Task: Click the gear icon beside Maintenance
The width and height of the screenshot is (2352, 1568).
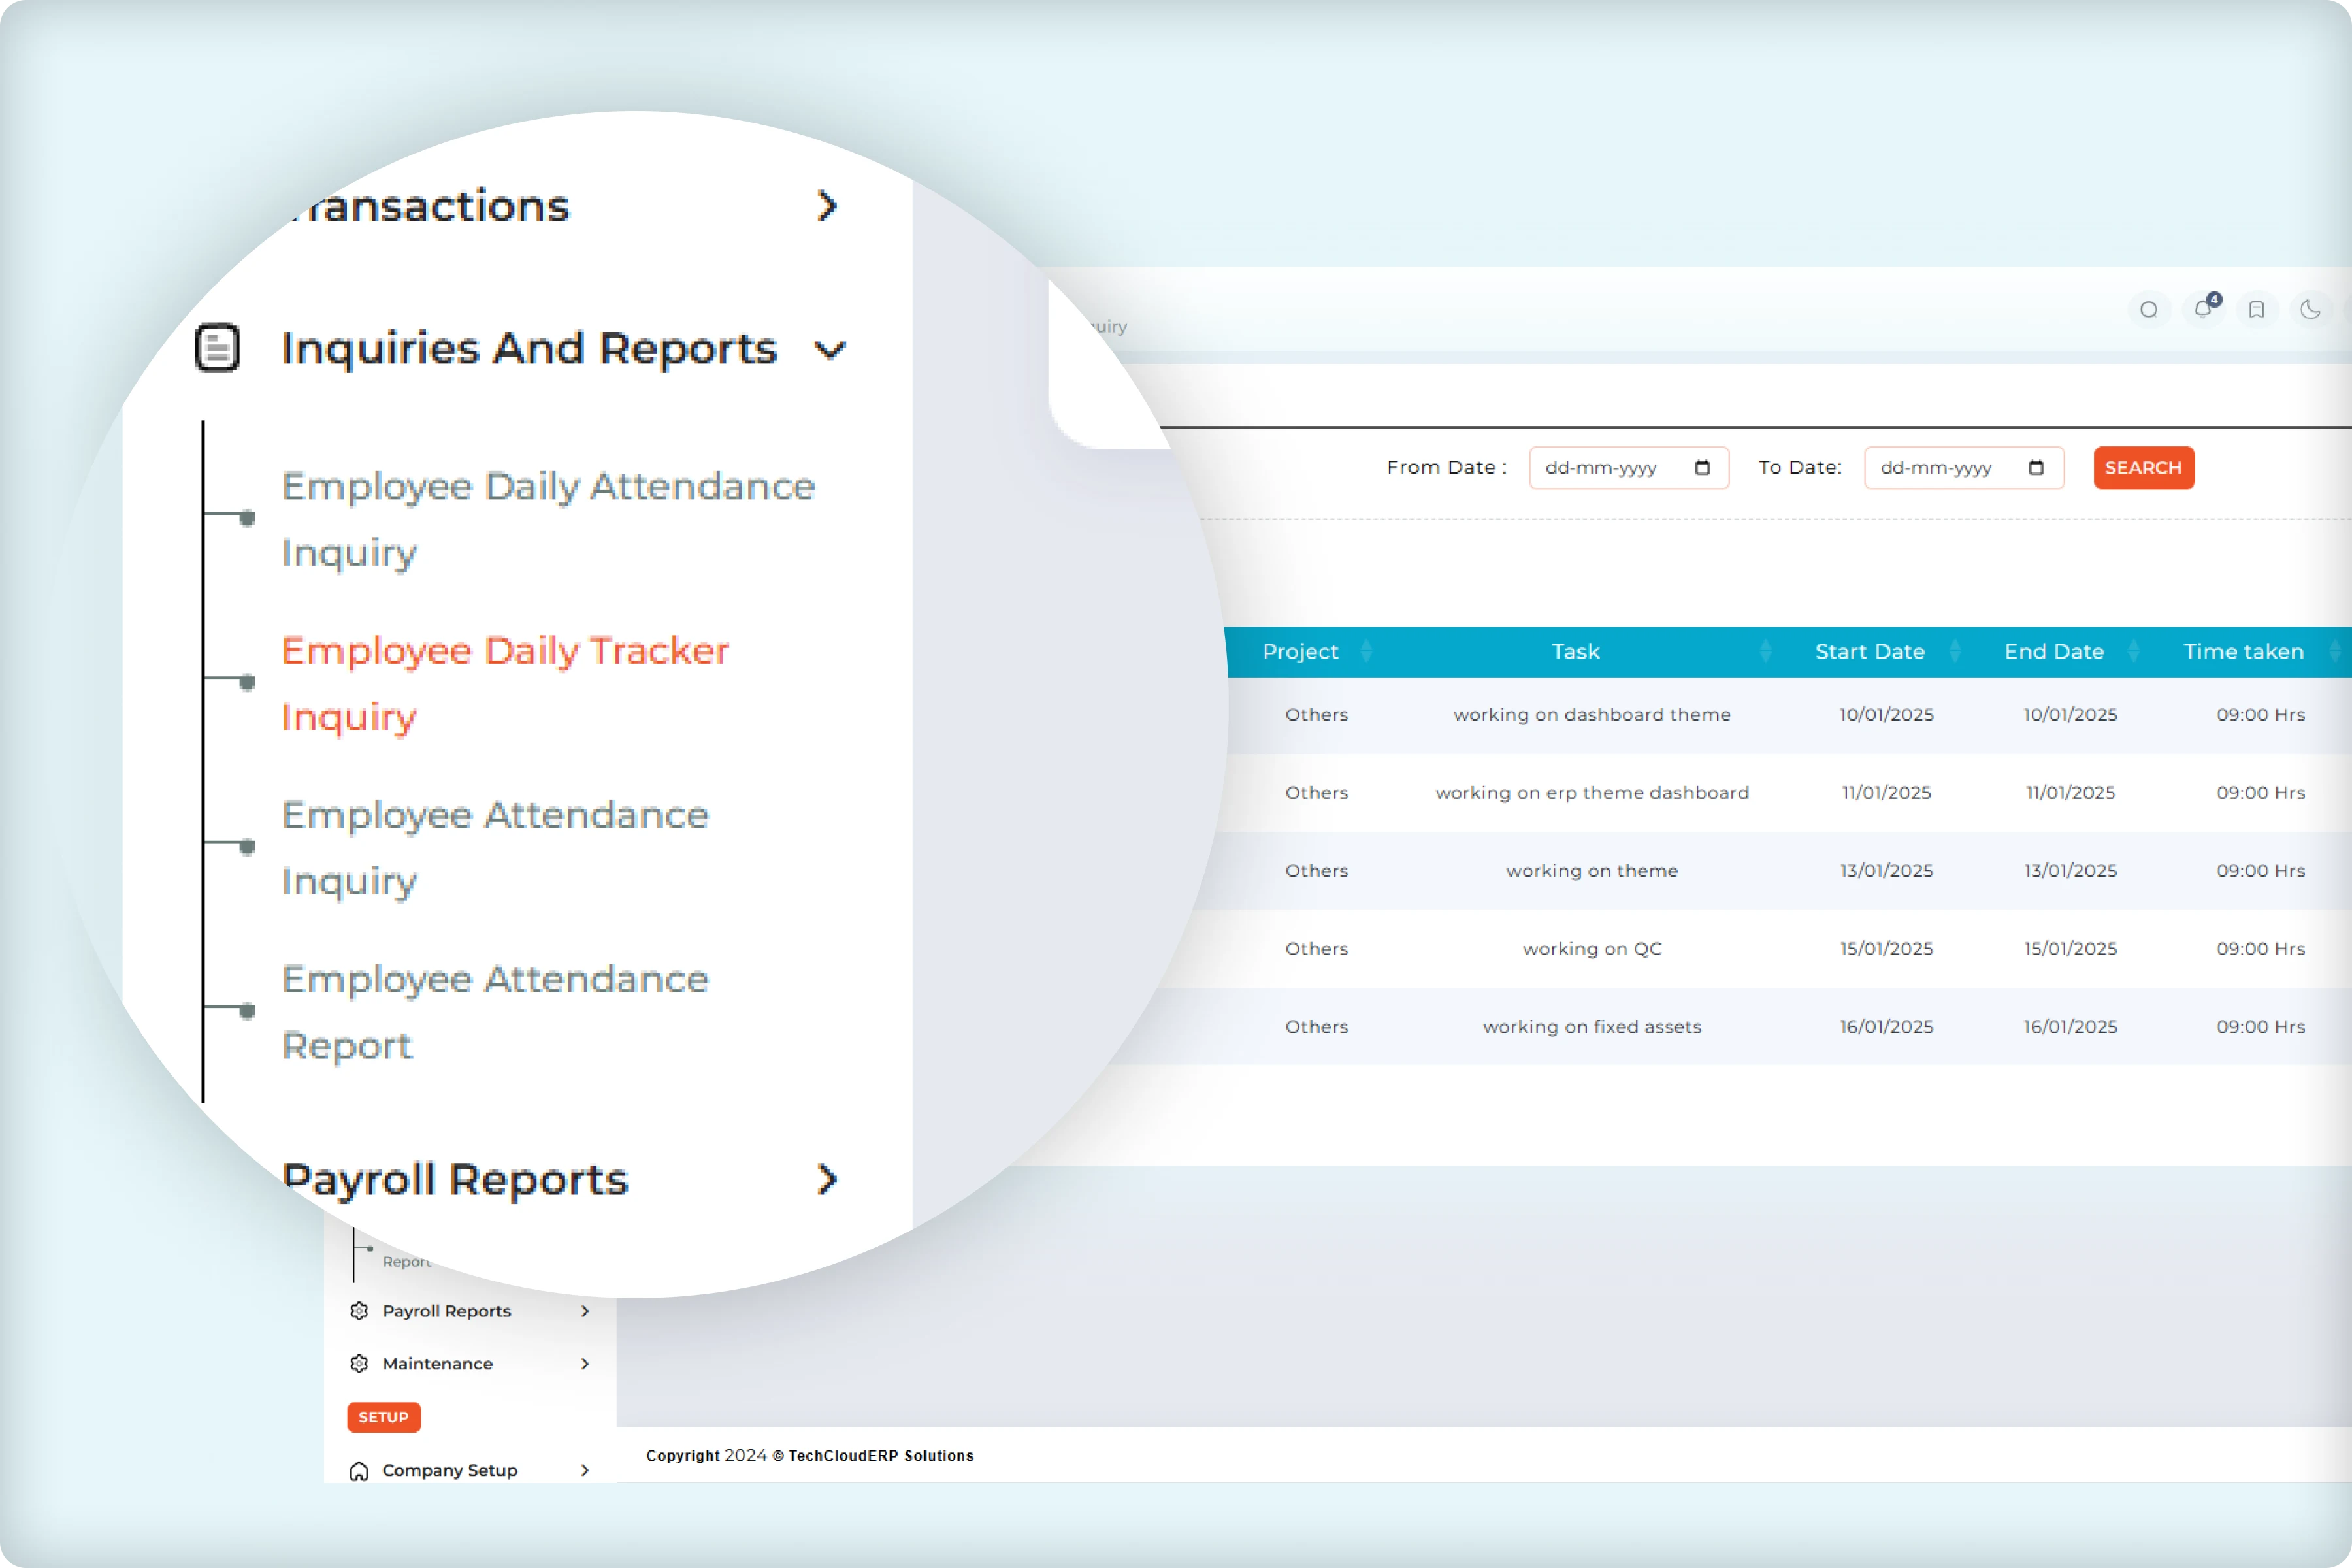Action: pyautogui.click(x=359, y=1363)
